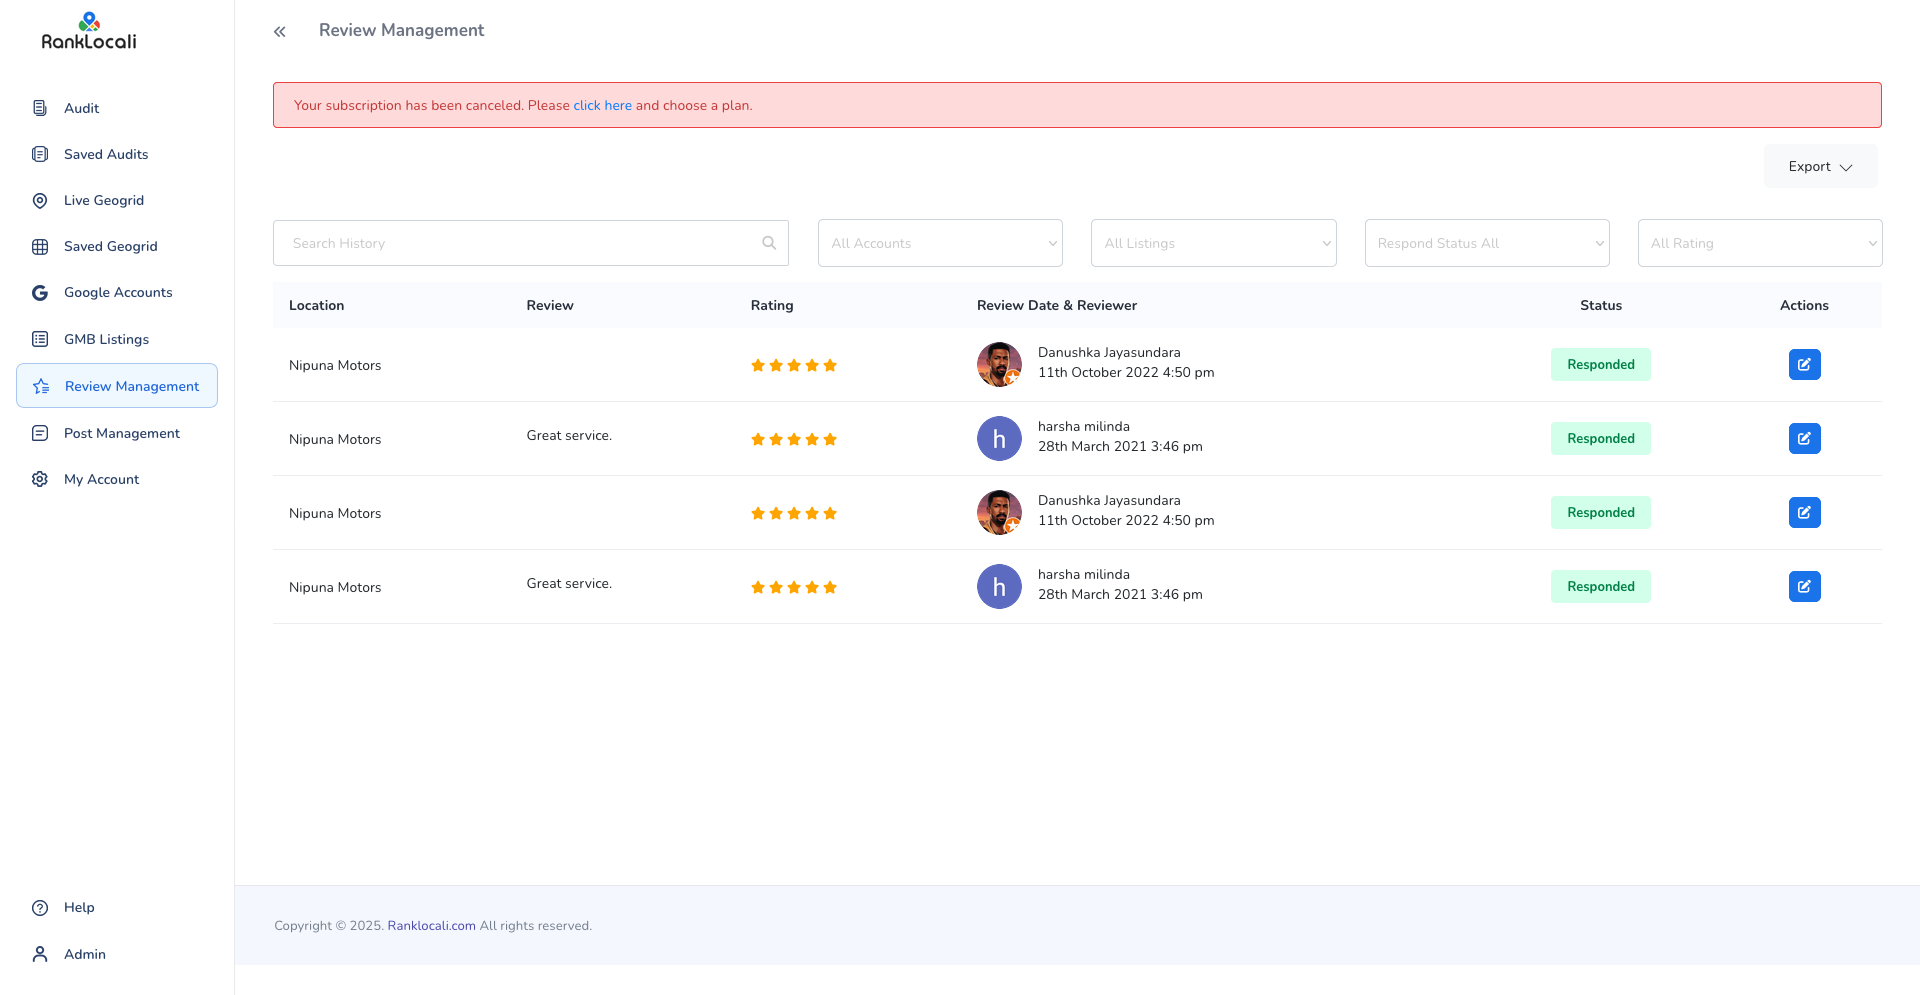Click the Post Management icon
The height and width of the screenshot is (995, 1920).
(39, 433)
